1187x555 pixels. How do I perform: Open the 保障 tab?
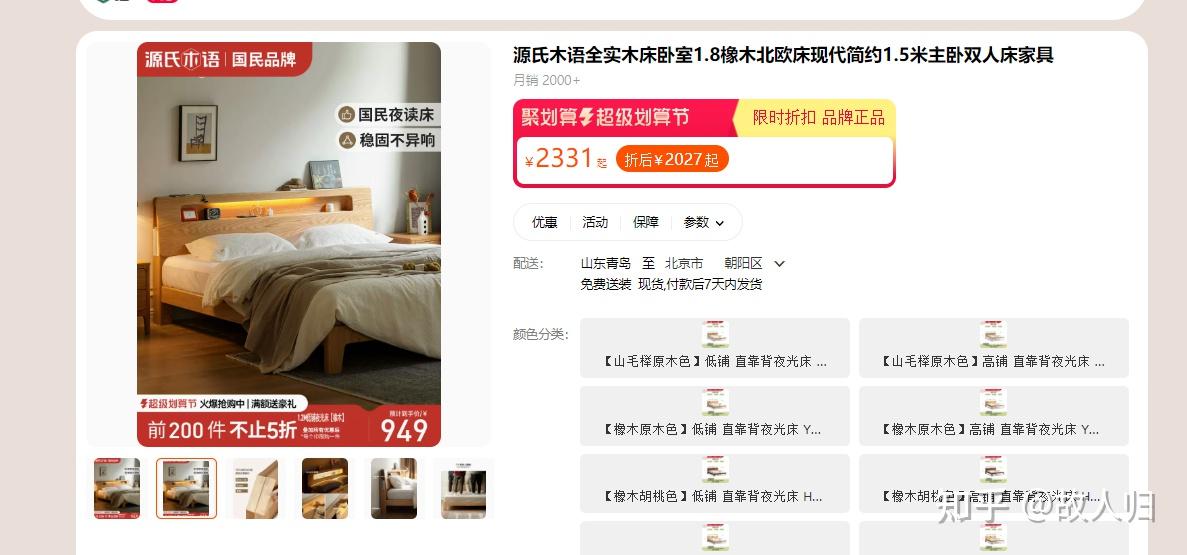(x=646, y=223)
